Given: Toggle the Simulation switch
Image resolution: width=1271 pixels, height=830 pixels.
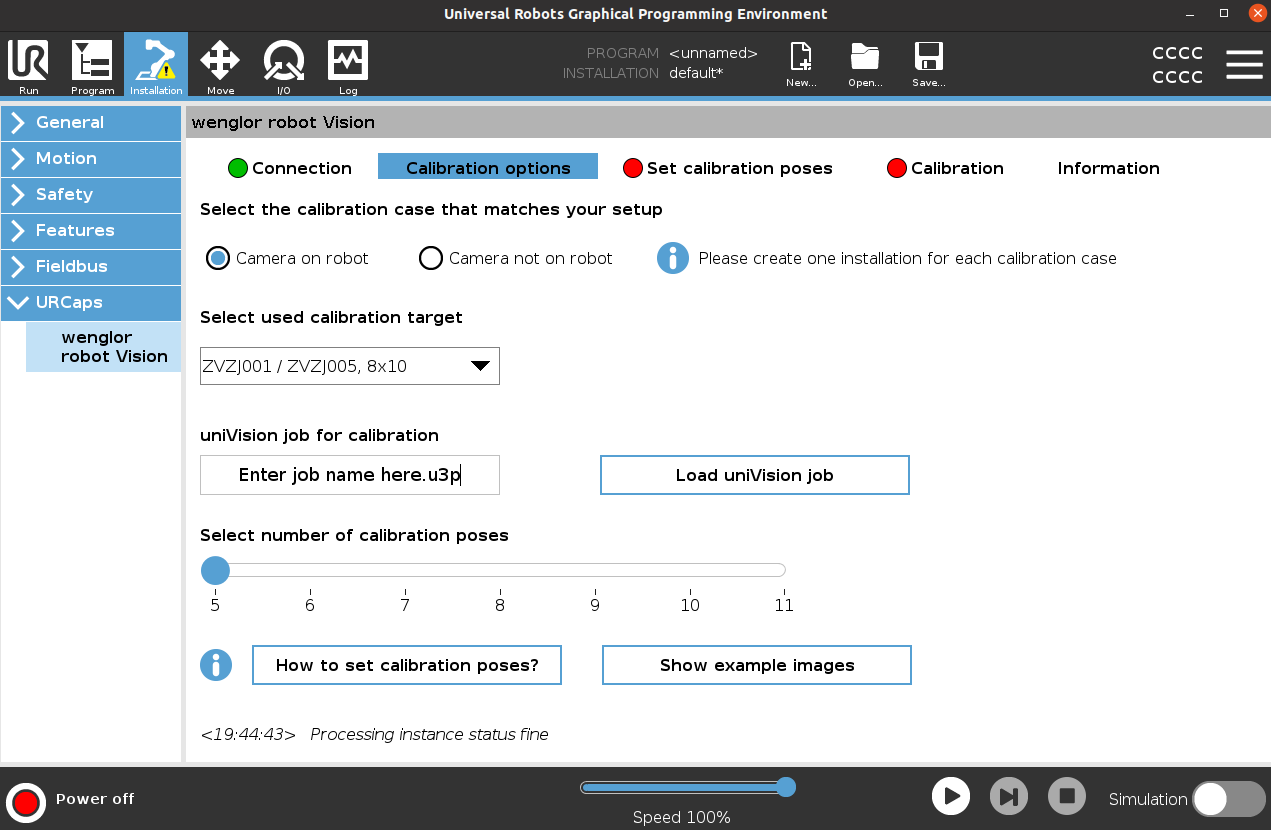Looking at the screenshot, I should pos(1229,799).
